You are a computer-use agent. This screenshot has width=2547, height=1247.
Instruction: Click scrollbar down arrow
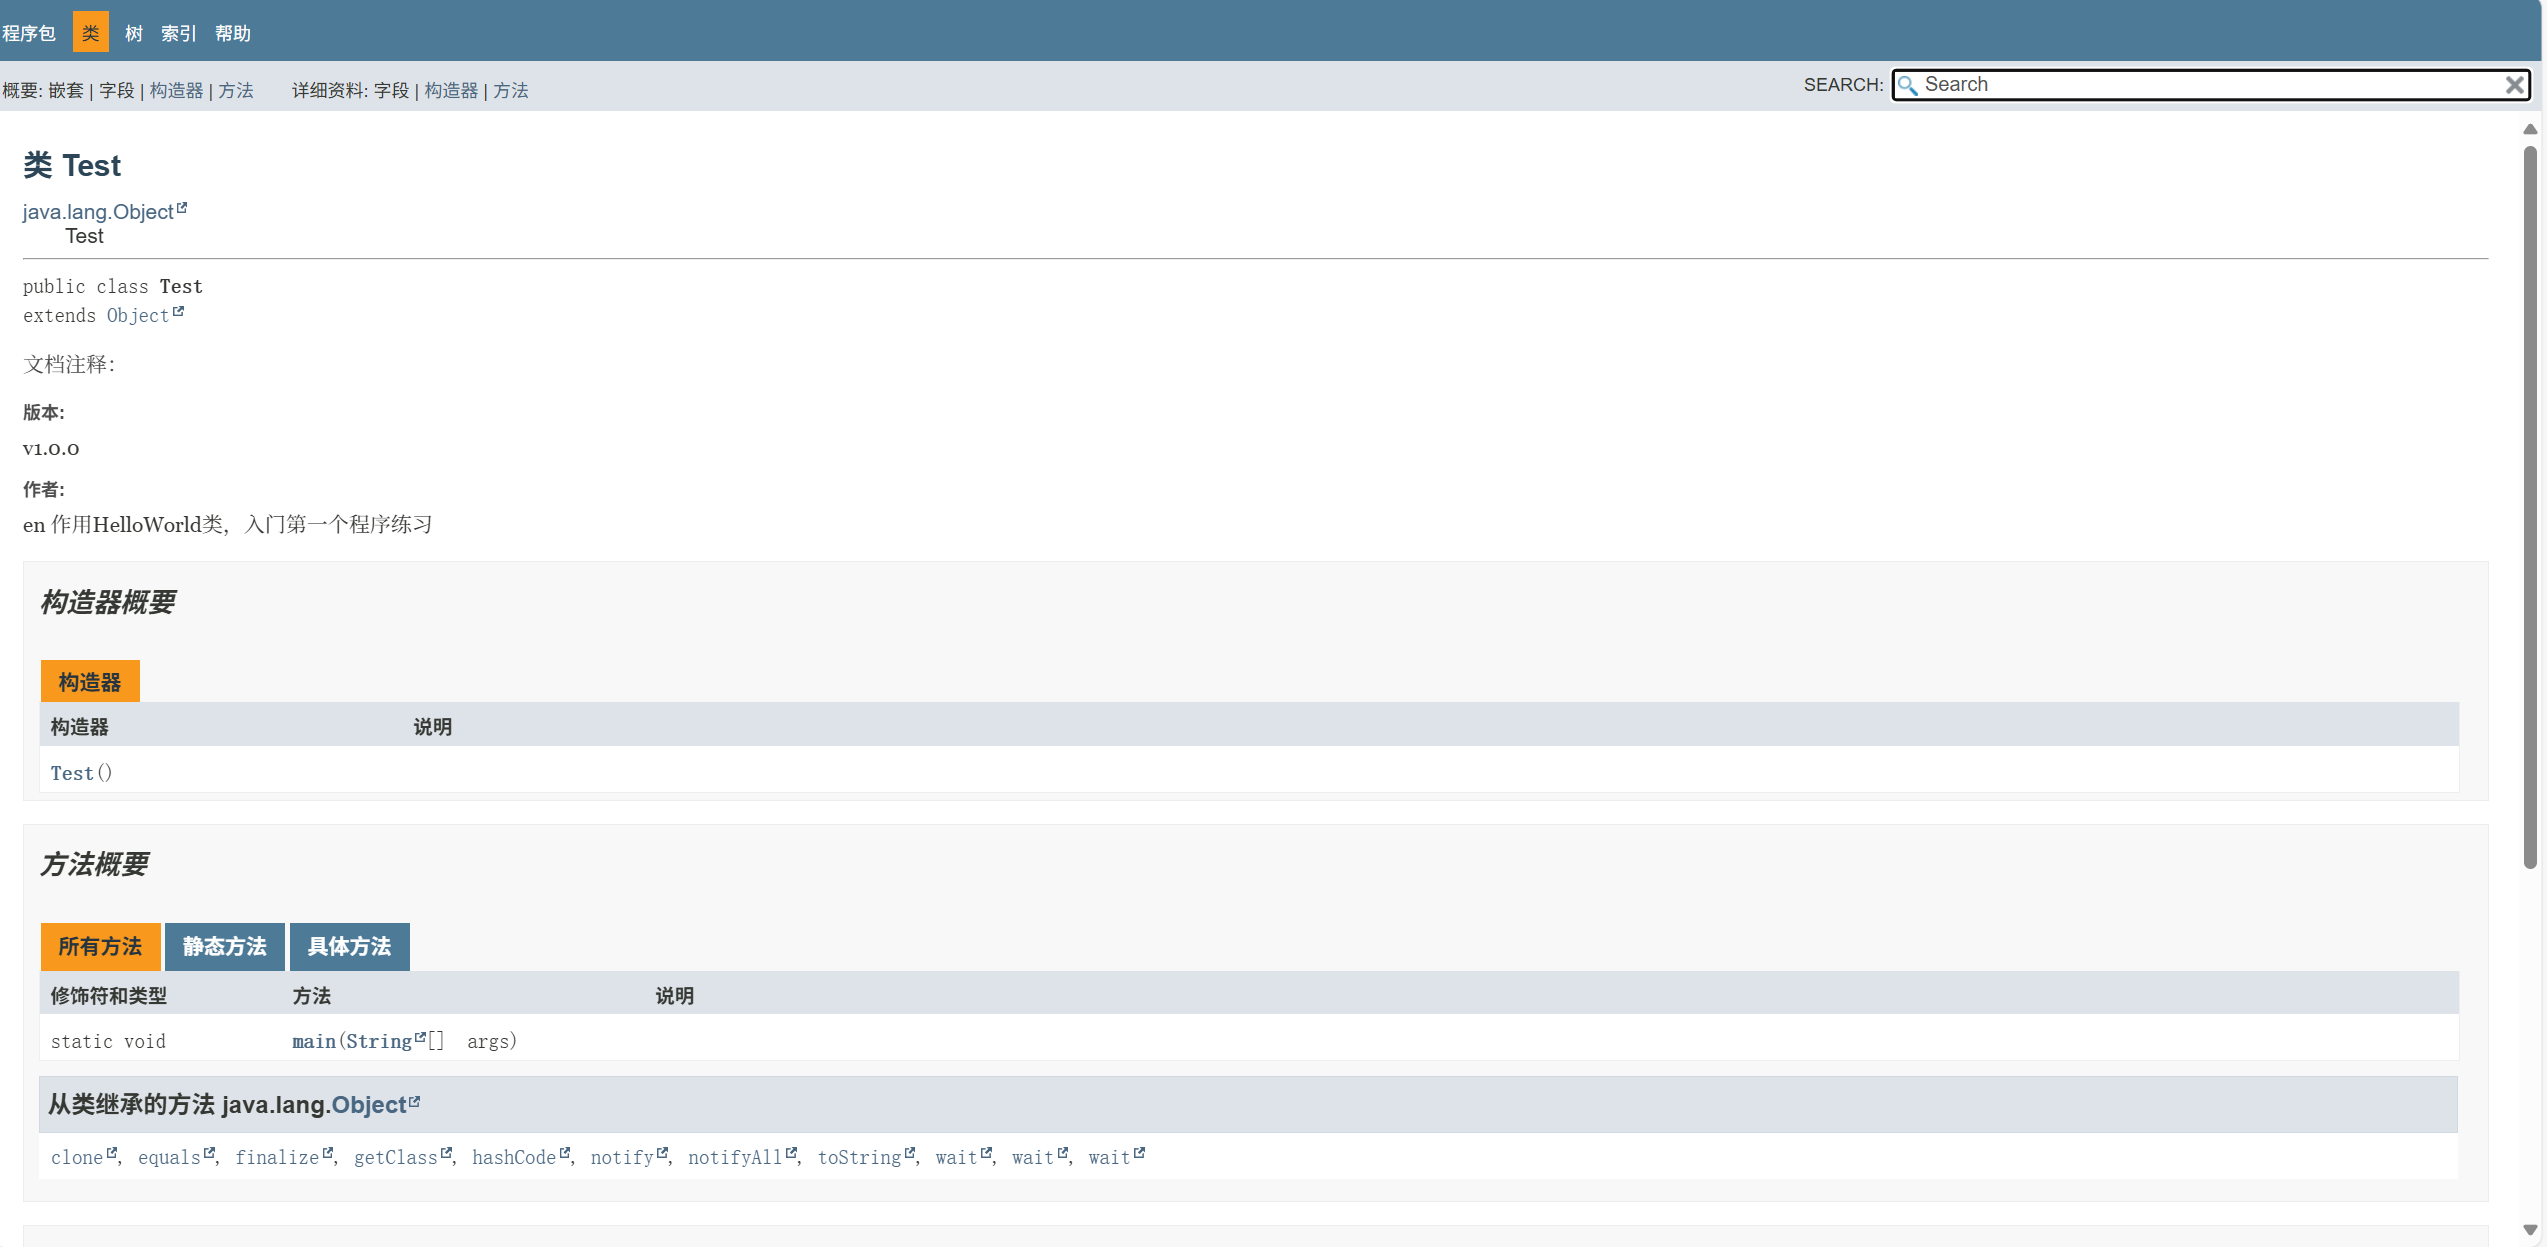pos(2530,1230)
